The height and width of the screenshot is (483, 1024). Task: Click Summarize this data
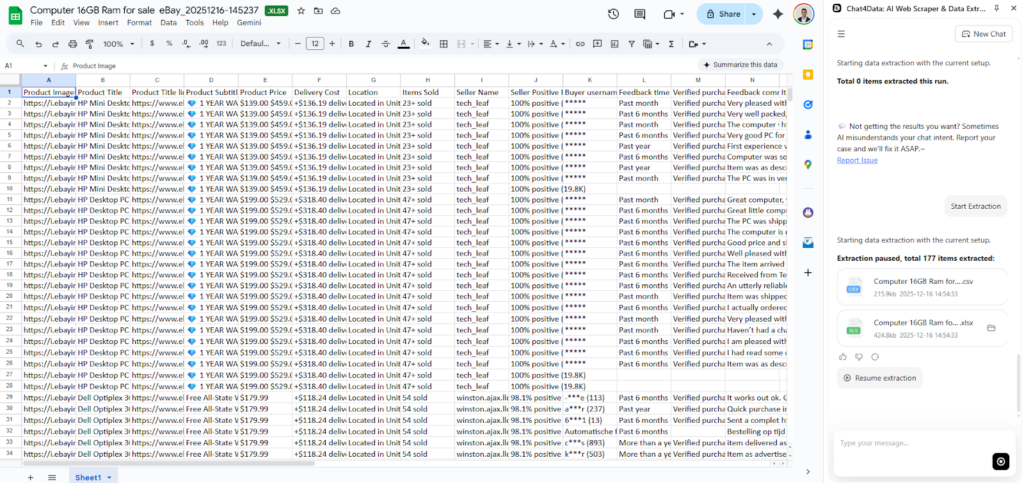click(740, 65)
